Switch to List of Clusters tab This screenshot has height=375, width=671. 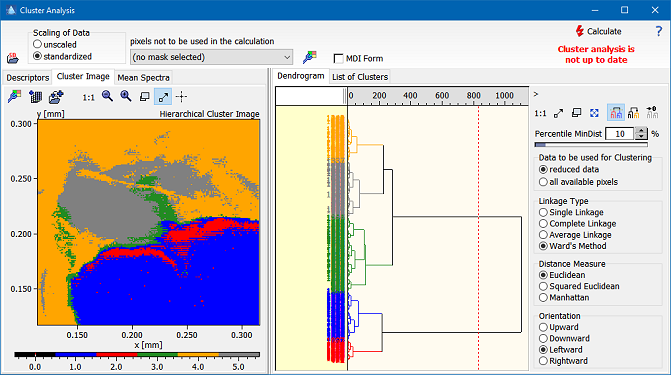point(360,77)
